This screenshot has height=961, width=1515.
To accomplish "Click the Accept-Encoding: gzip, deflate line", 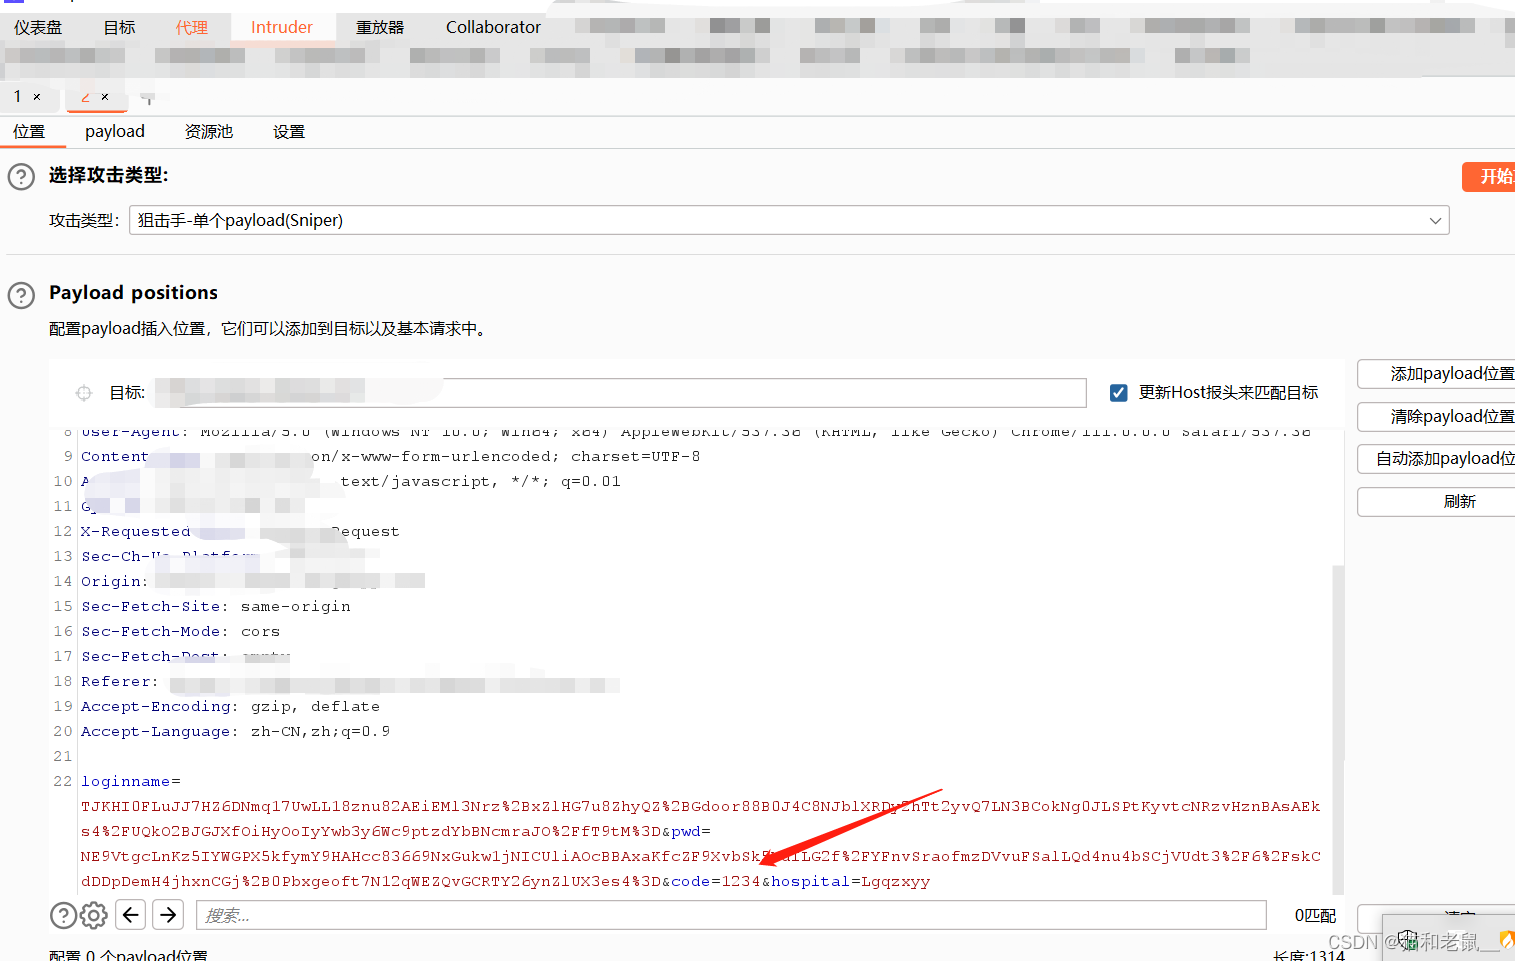I will pyautogui.click(x=231, y=706).
